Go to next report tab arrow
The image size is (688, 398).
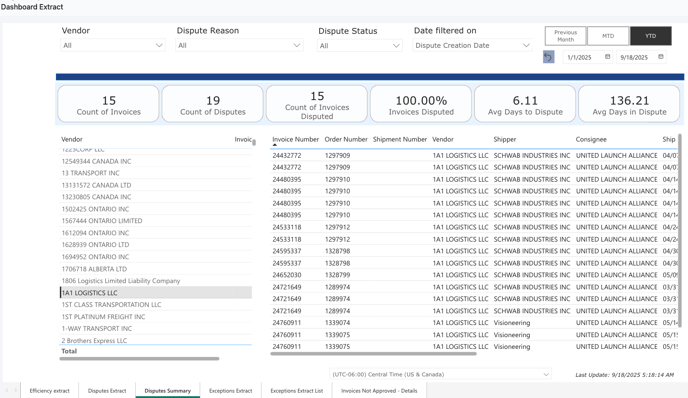[x=15, y=390]
